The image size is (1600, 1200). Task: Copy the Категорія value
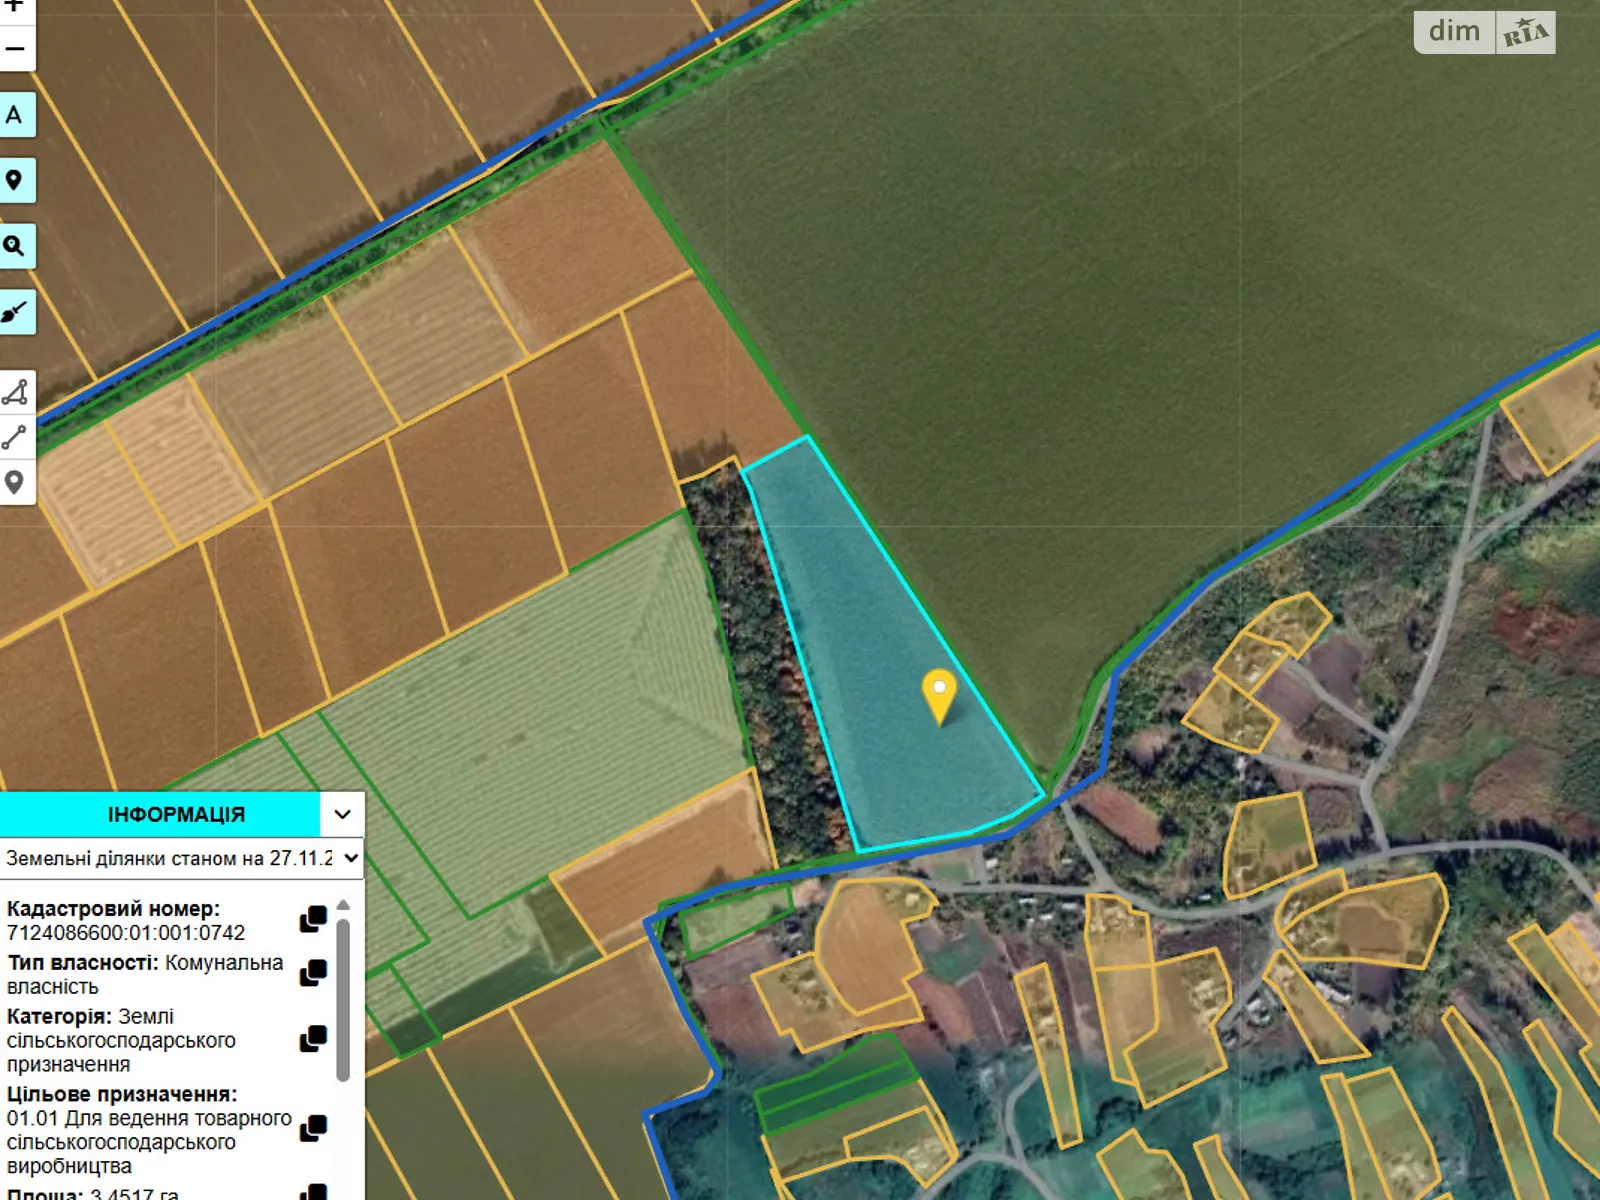(x=313, y=1039)
